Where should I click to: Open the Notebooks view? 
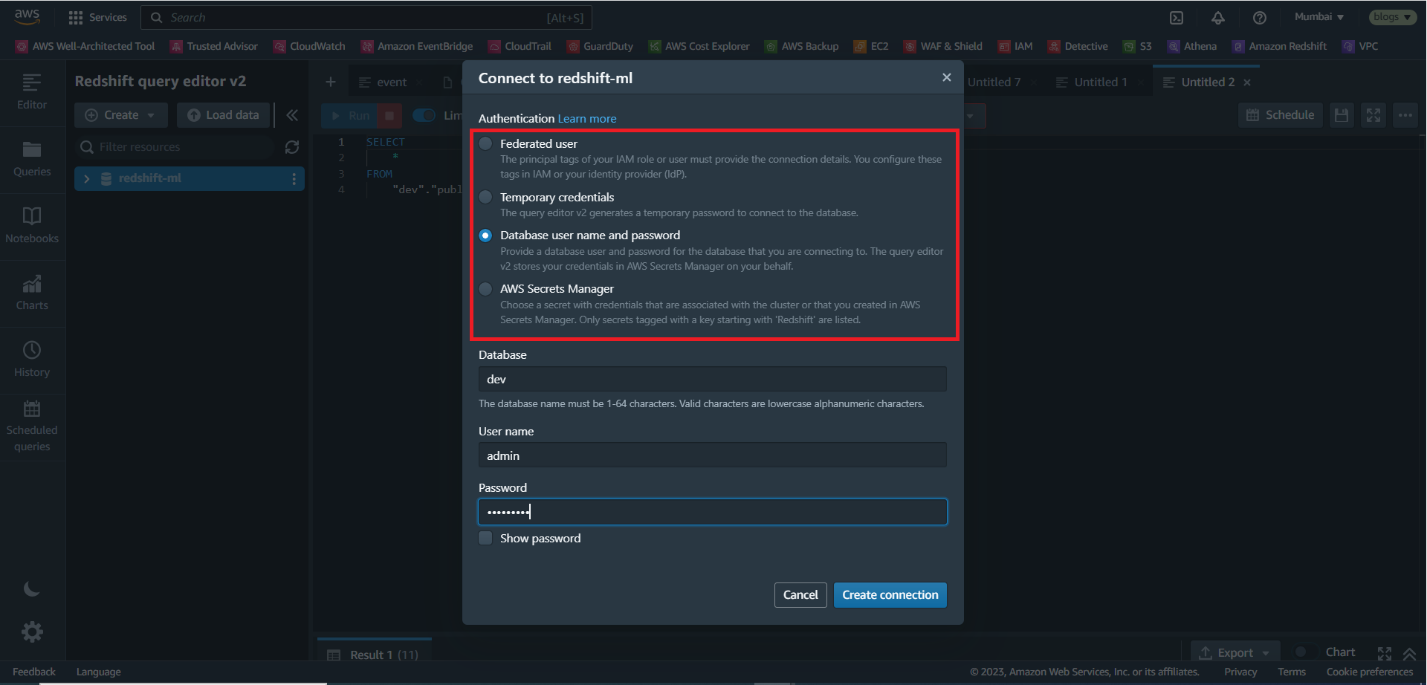pos(32,225)
